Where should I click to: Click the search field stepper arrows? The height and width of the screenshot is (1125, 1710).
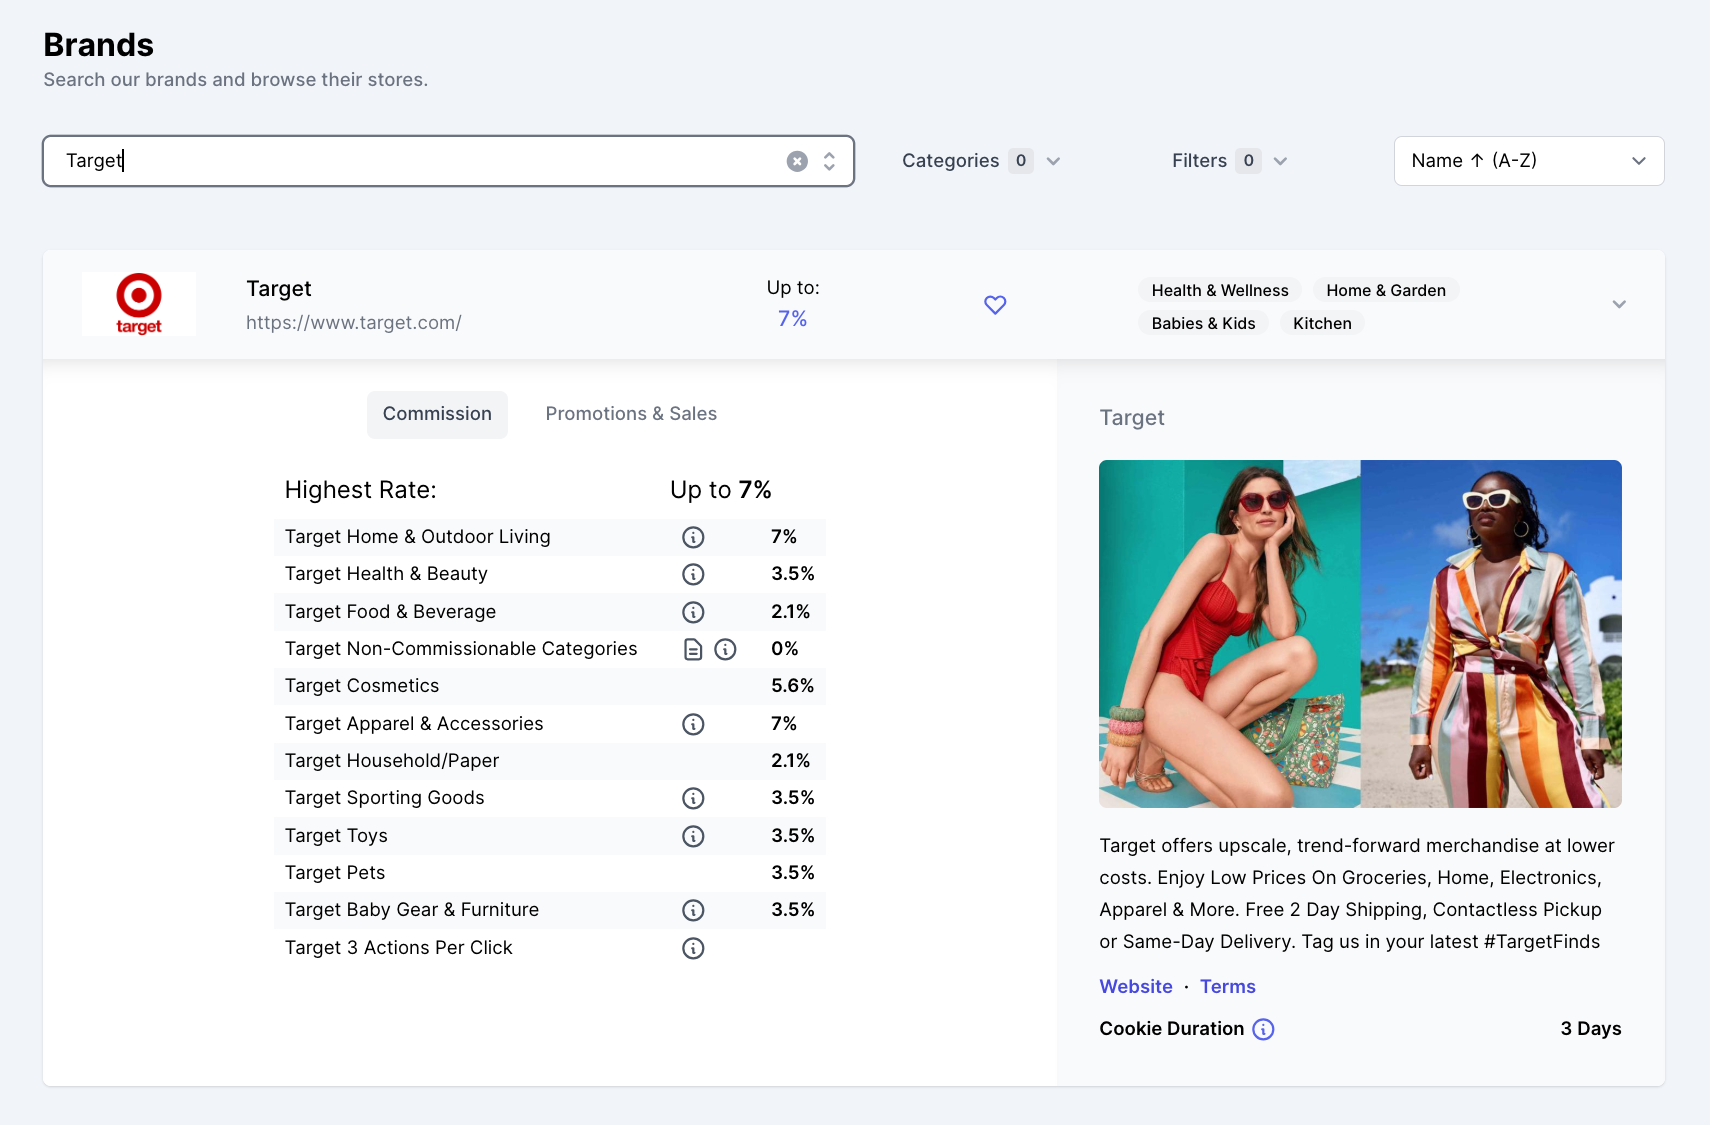(x=829, y=161)
